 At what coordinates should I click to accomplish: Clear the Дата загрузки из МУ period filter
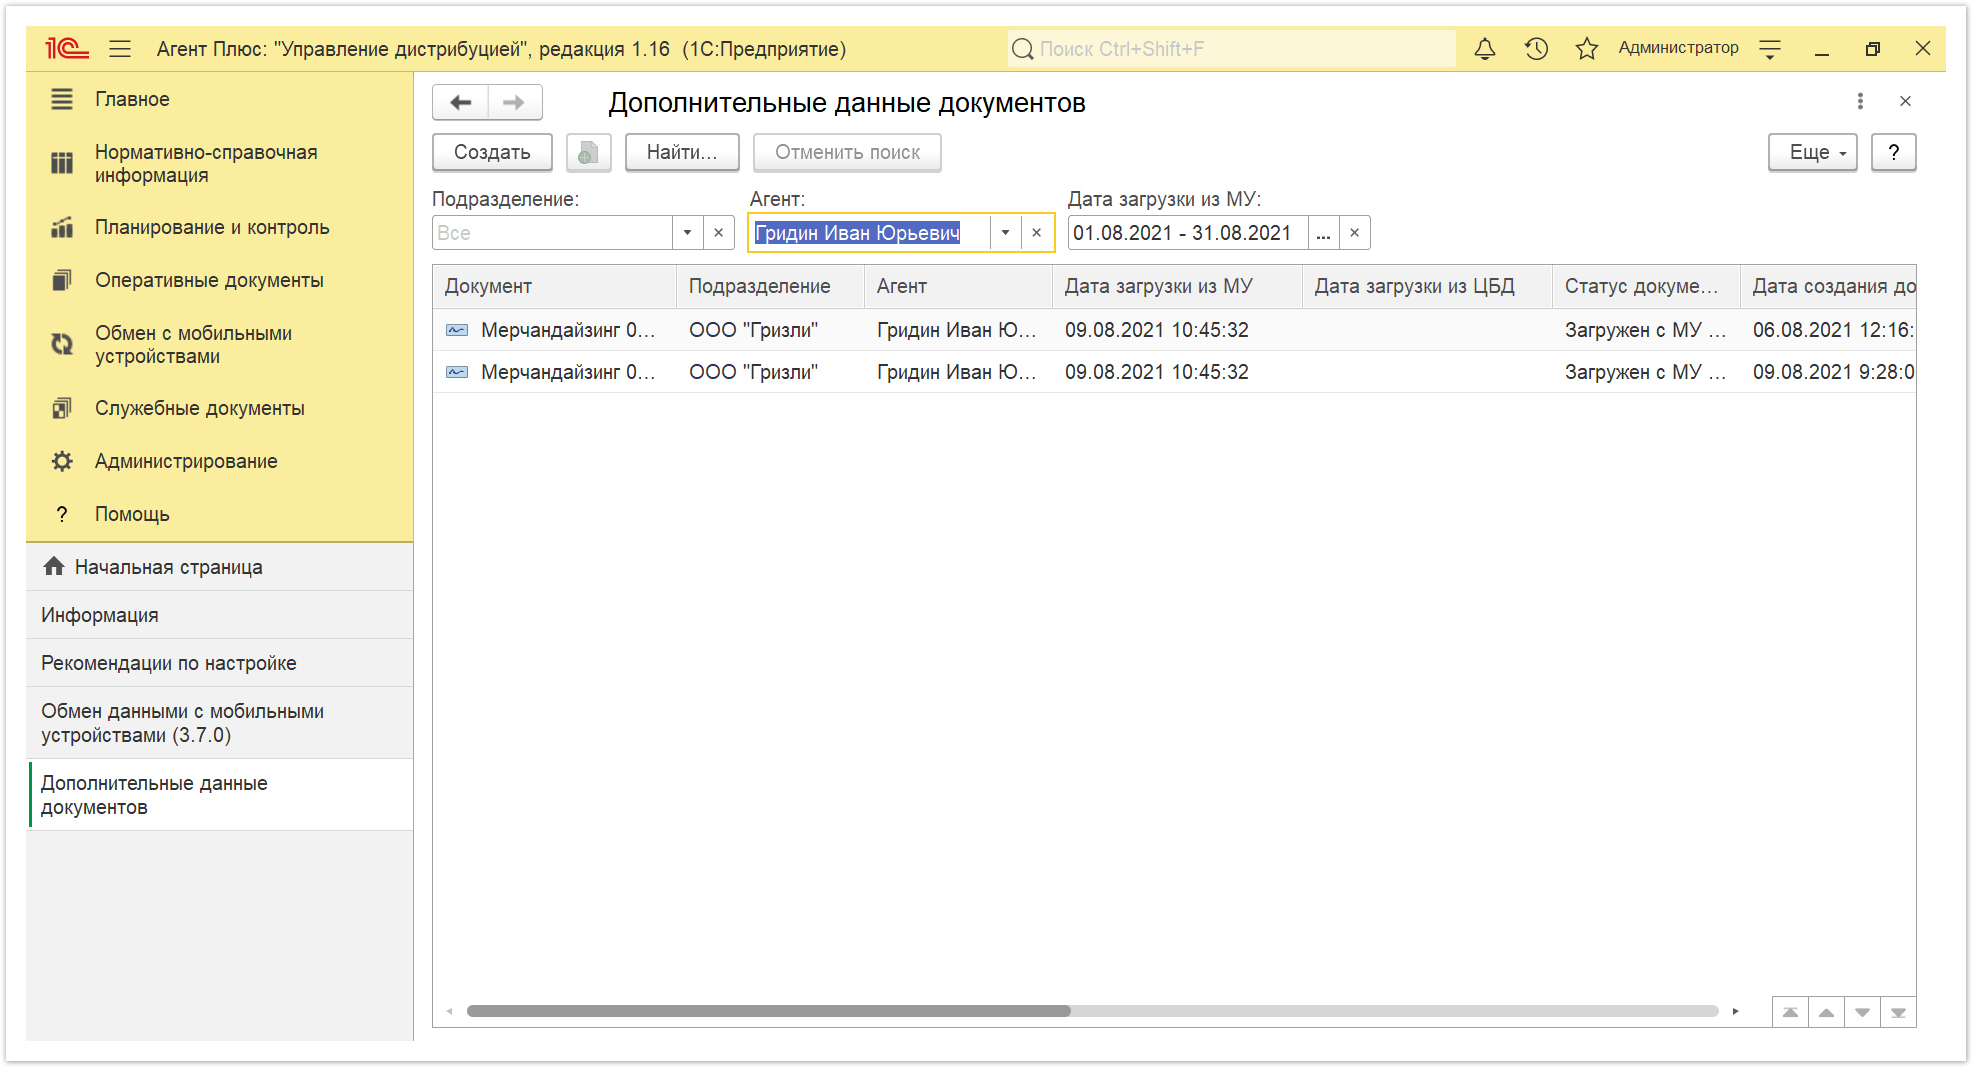[x=1355, y=233]
